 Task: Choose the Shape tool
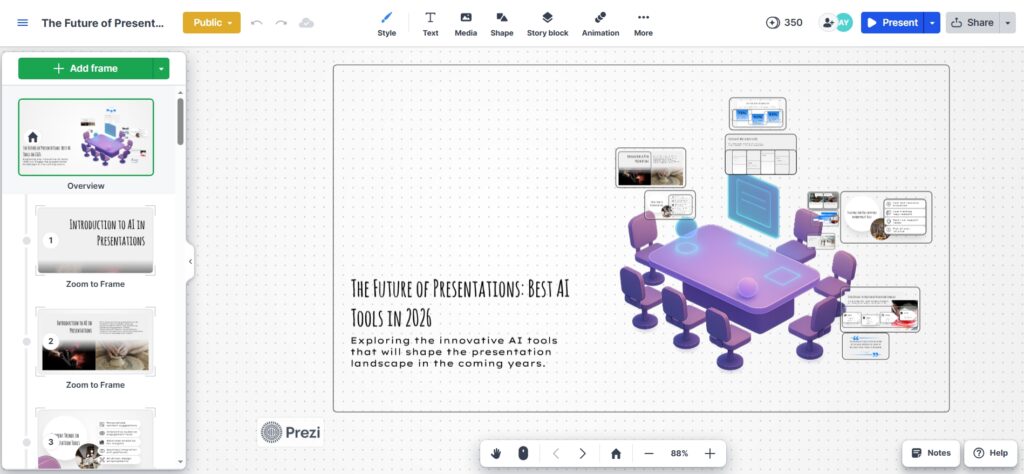click(x=502, y=24)
